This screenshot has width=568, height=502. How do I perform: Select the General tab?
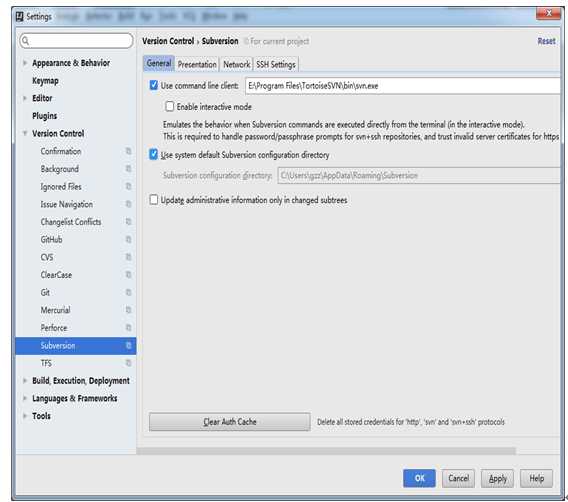[159, 64]
